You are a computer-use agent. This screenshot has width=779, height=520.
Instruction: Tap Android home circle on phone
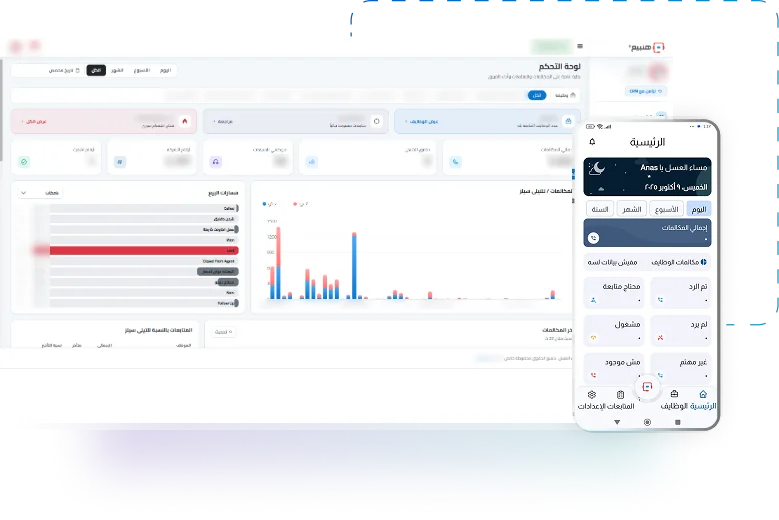tap(647, 422)
